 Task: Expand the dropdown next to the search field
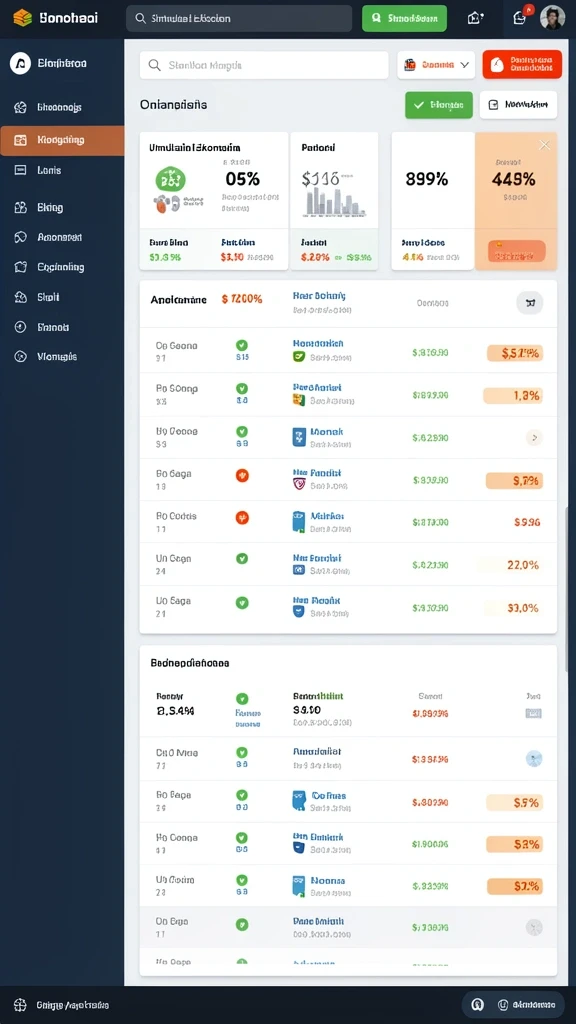[436, 65]
